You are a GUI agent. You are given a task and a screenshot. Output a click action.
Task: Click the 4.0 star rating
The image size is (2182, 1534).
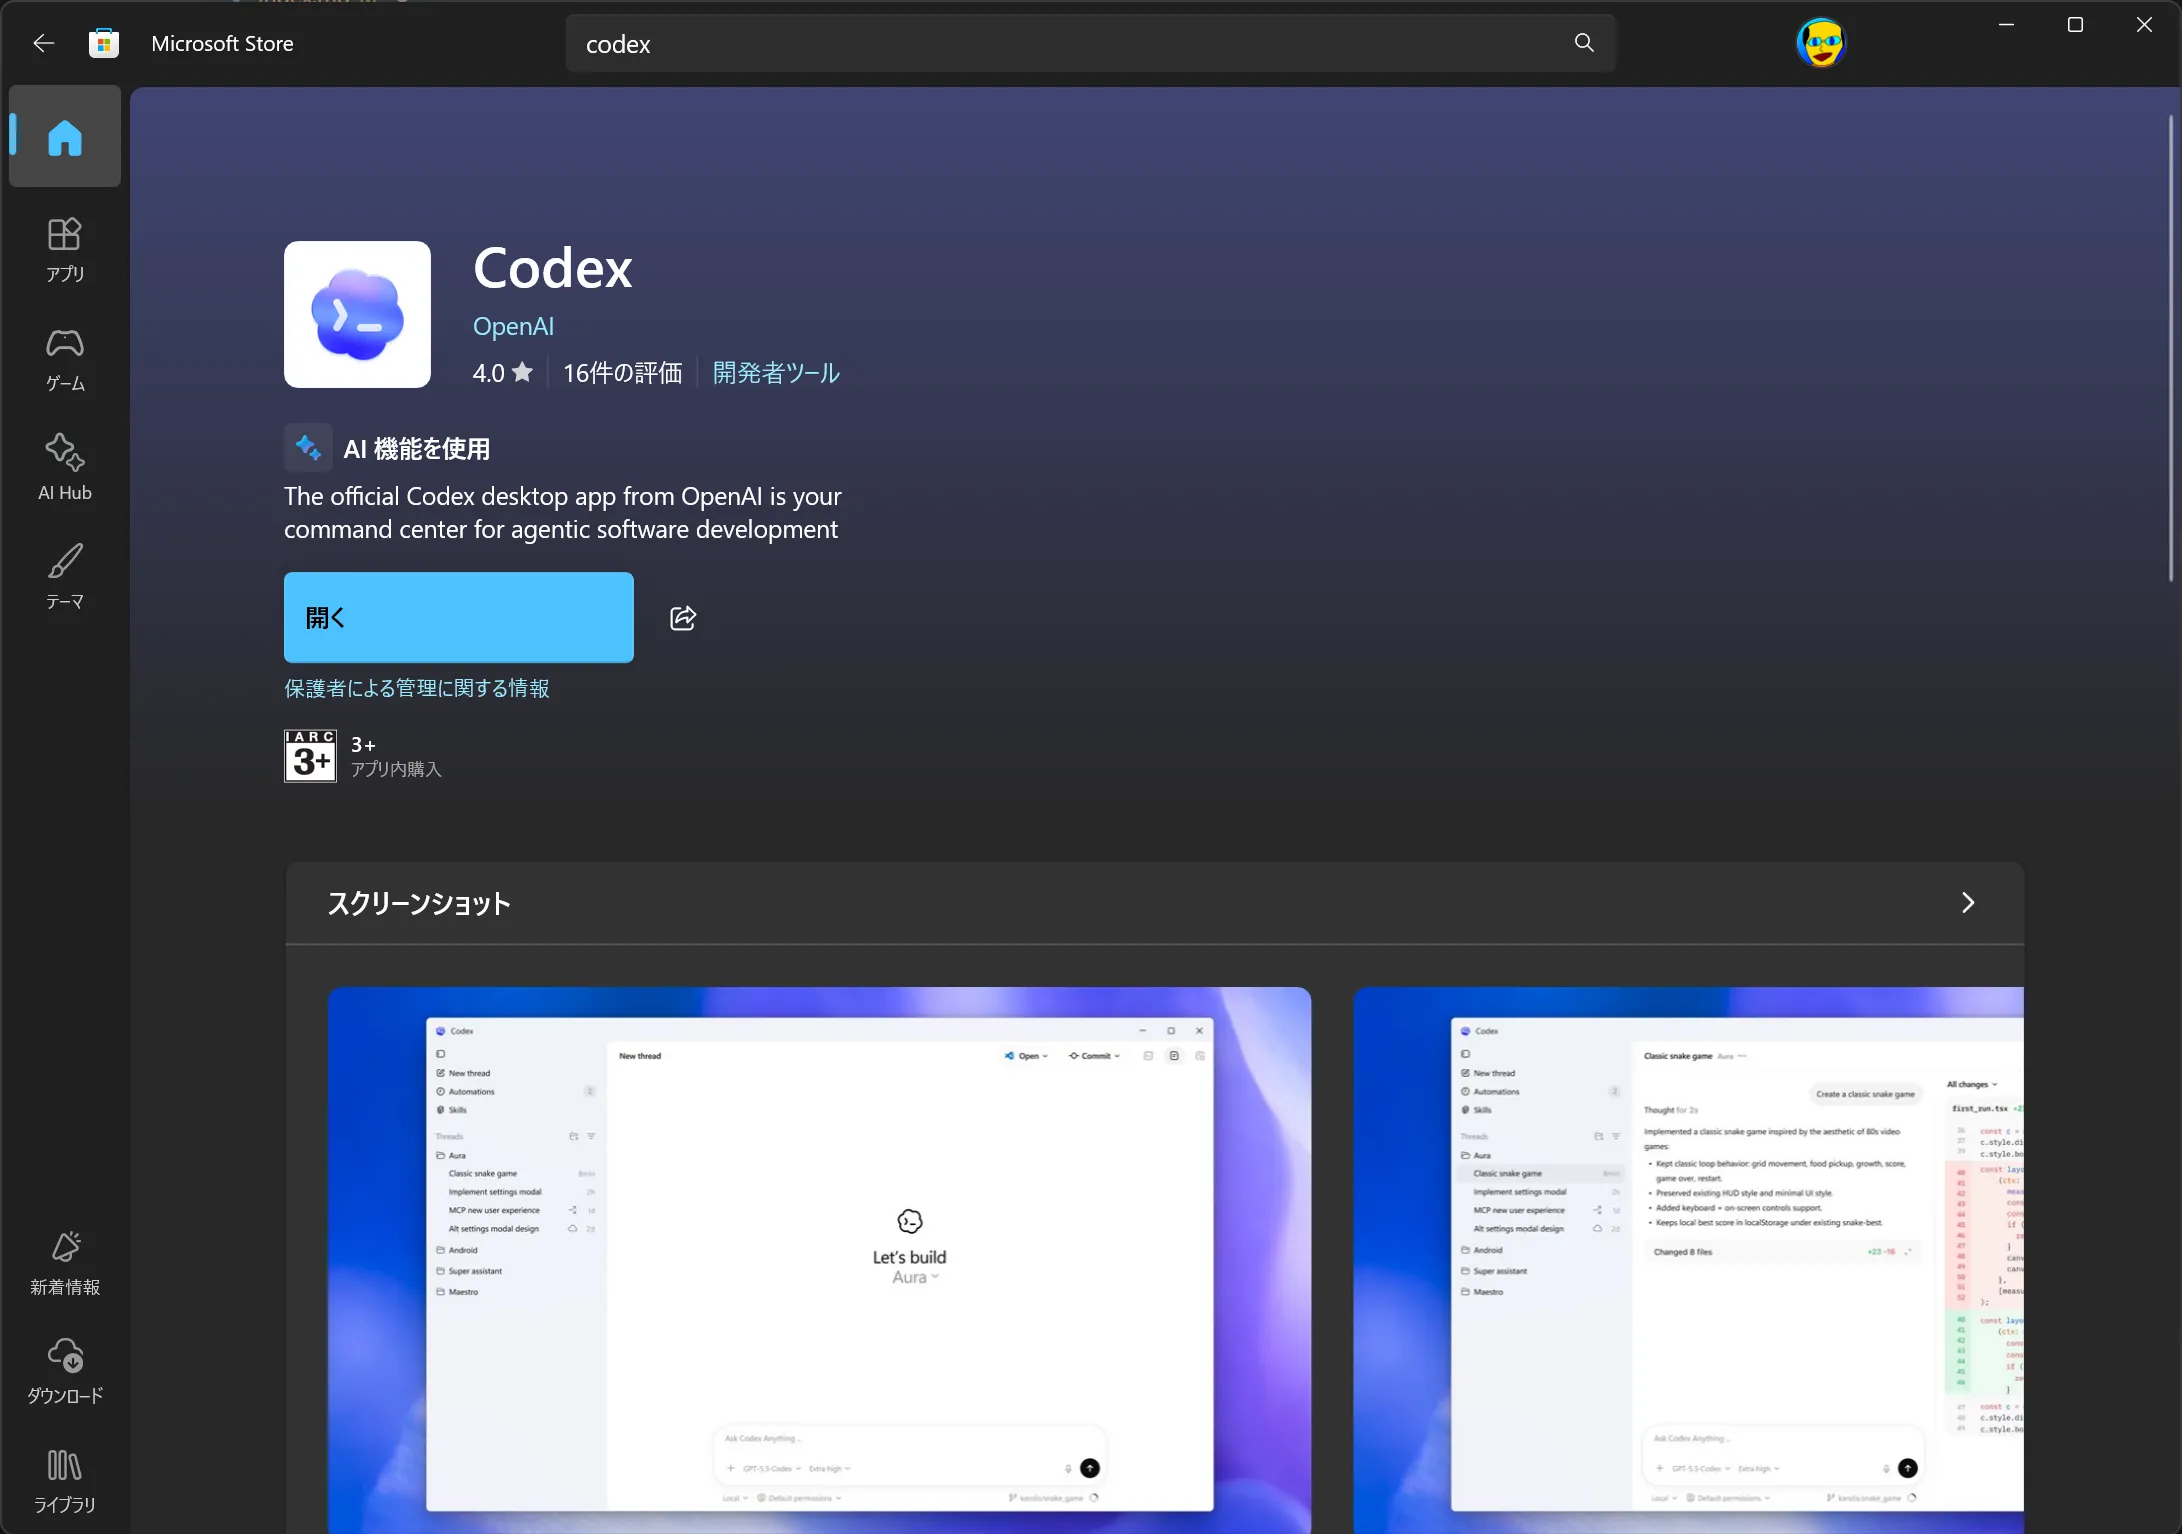502,373
